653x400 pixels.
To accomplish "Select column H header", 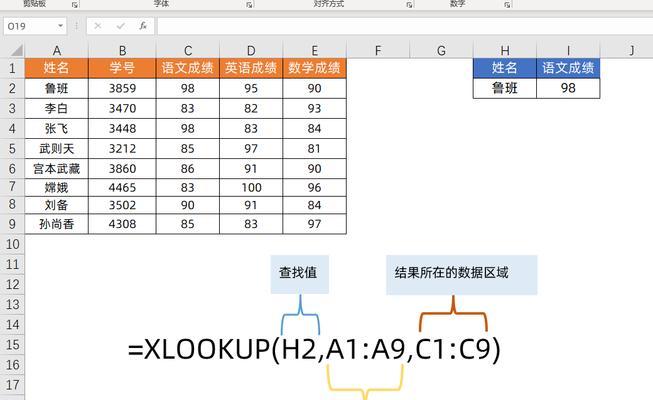I will [x=505, y=50].
